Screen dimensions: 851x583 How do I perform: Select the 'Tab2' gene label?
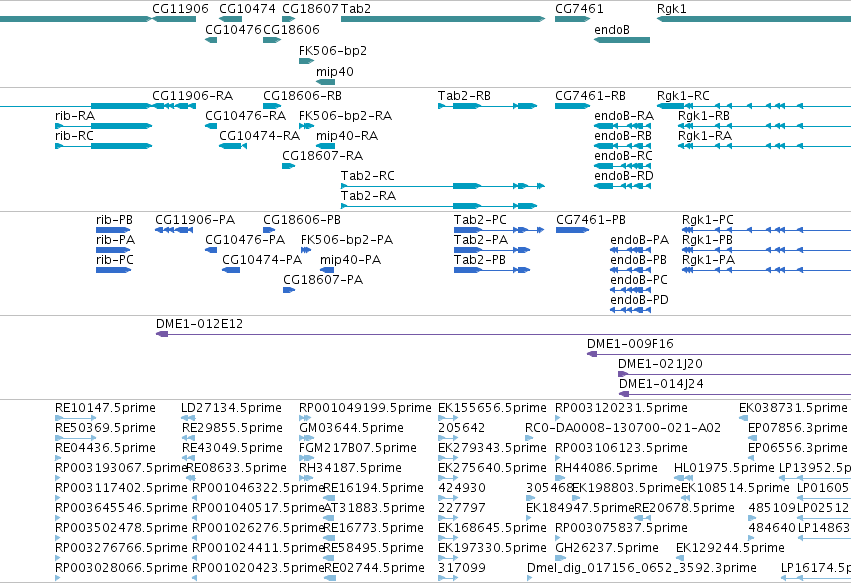pos(356,9)
